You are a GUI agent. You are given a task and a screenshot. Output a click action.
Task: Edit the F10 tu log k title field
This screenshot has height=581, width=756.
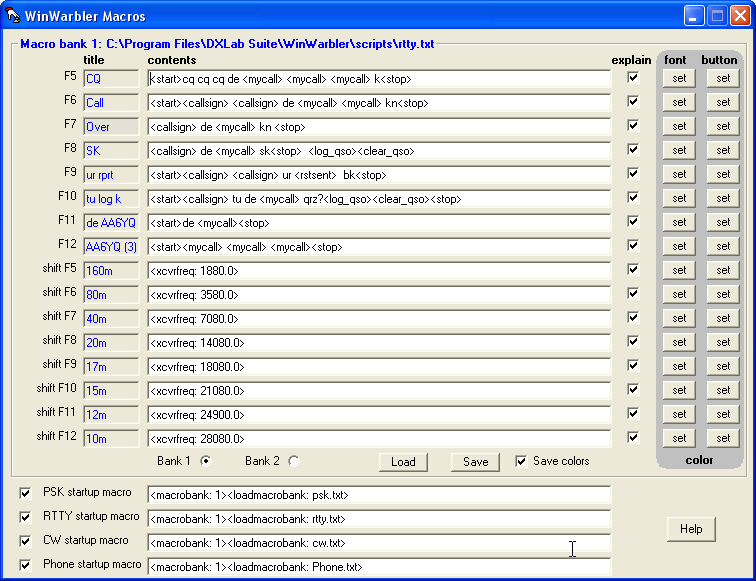pyautogui.click(x=111, y=198)
